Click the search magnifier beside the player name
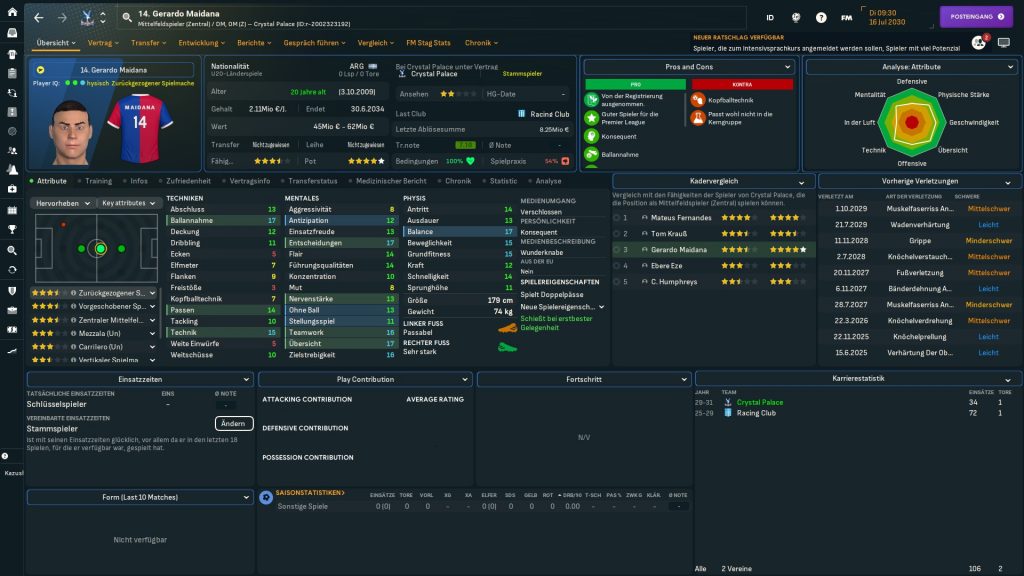The image size is (1024, 576). coord(127,18)
